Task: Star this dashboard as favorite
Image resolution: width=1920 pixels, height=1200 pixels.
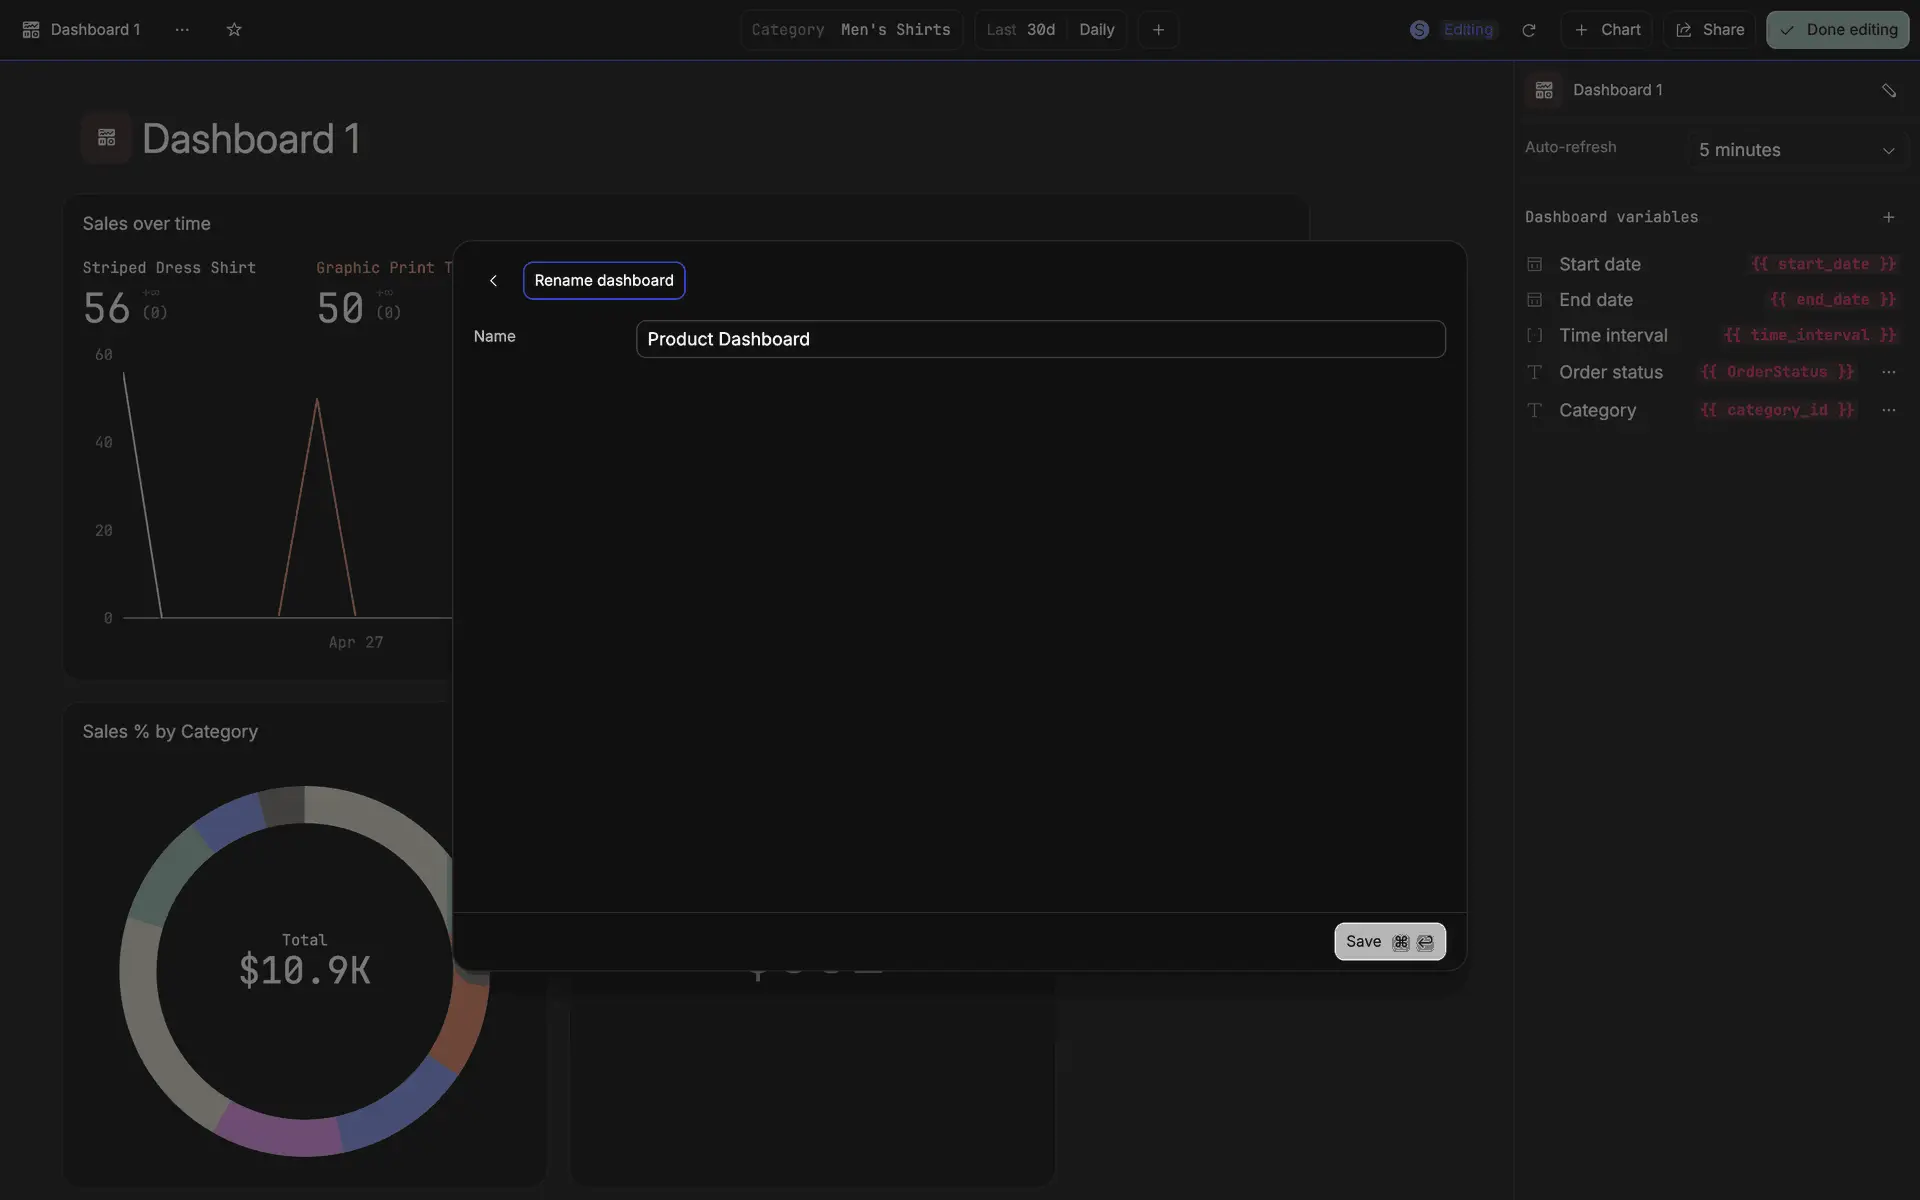Action: (234, 30)
